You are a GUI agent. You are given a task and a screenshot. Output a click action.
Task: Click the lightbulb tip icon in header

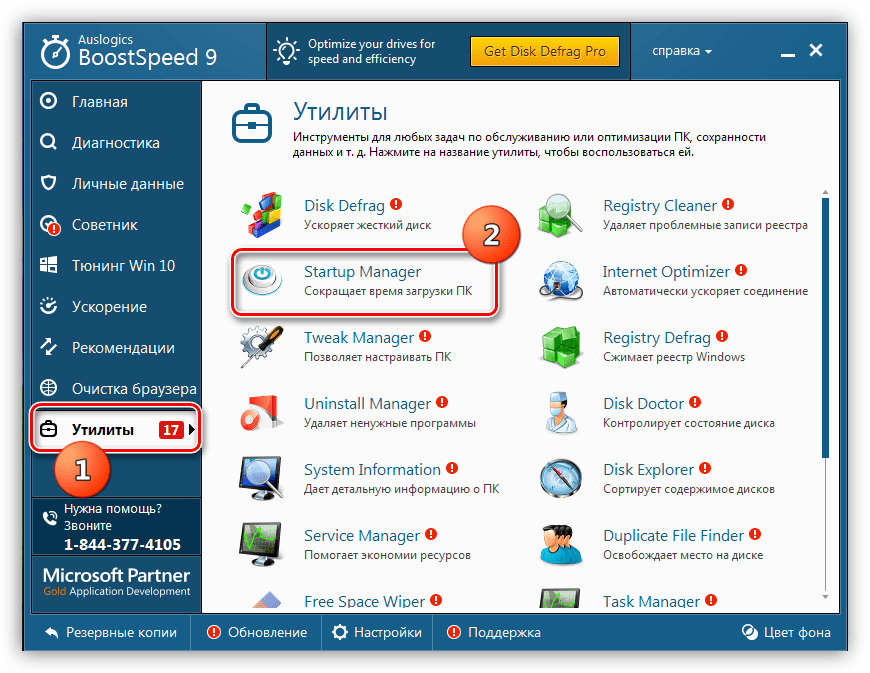tap(287, 51)
